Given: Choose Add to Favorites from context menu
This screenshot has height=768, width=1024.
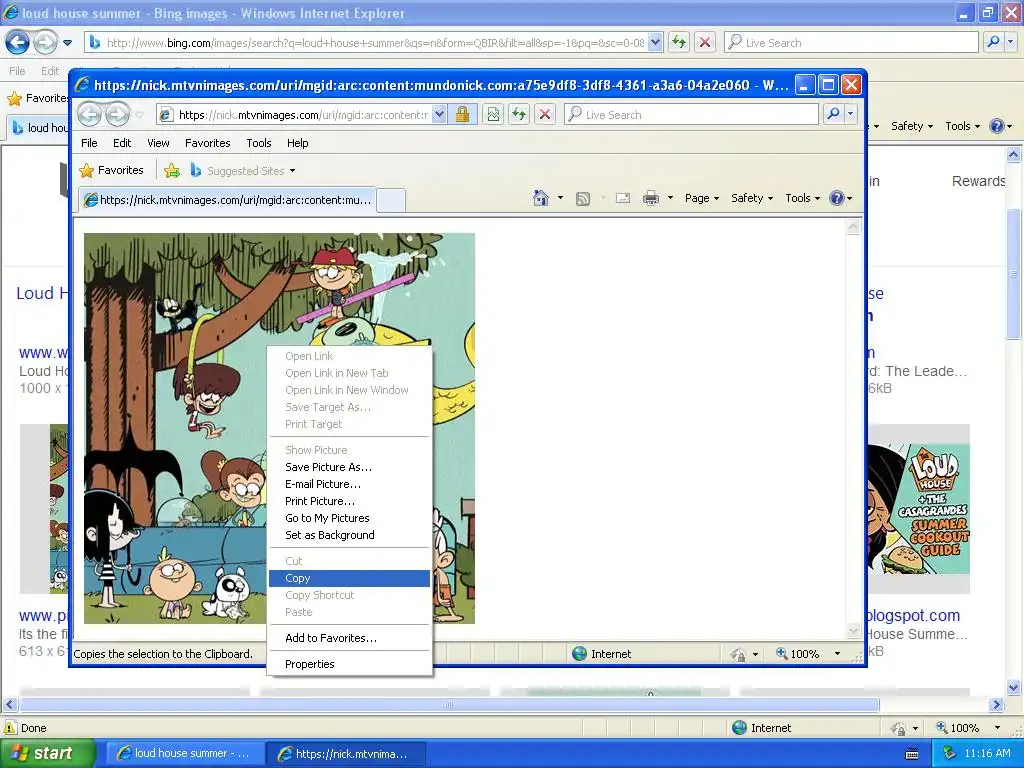Looking at the screenshot, I should [x=349, y=638].
